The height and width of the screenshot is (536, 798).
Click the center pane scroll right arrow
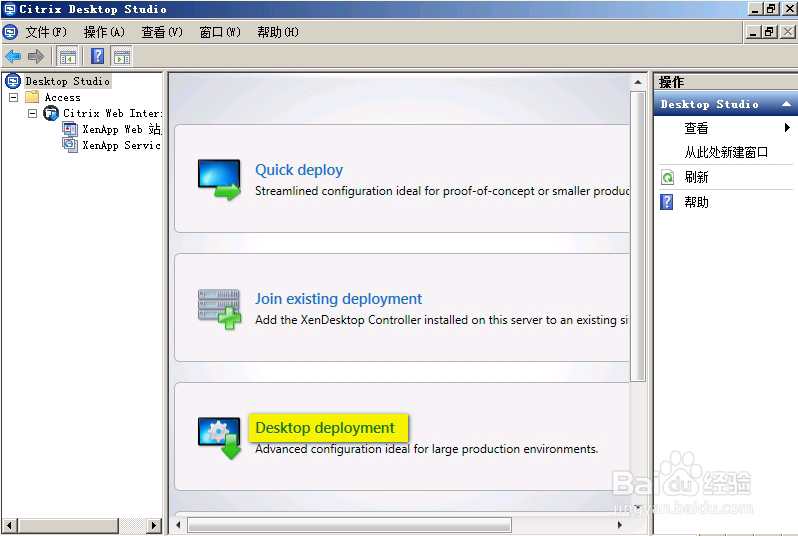pos(619,525)
